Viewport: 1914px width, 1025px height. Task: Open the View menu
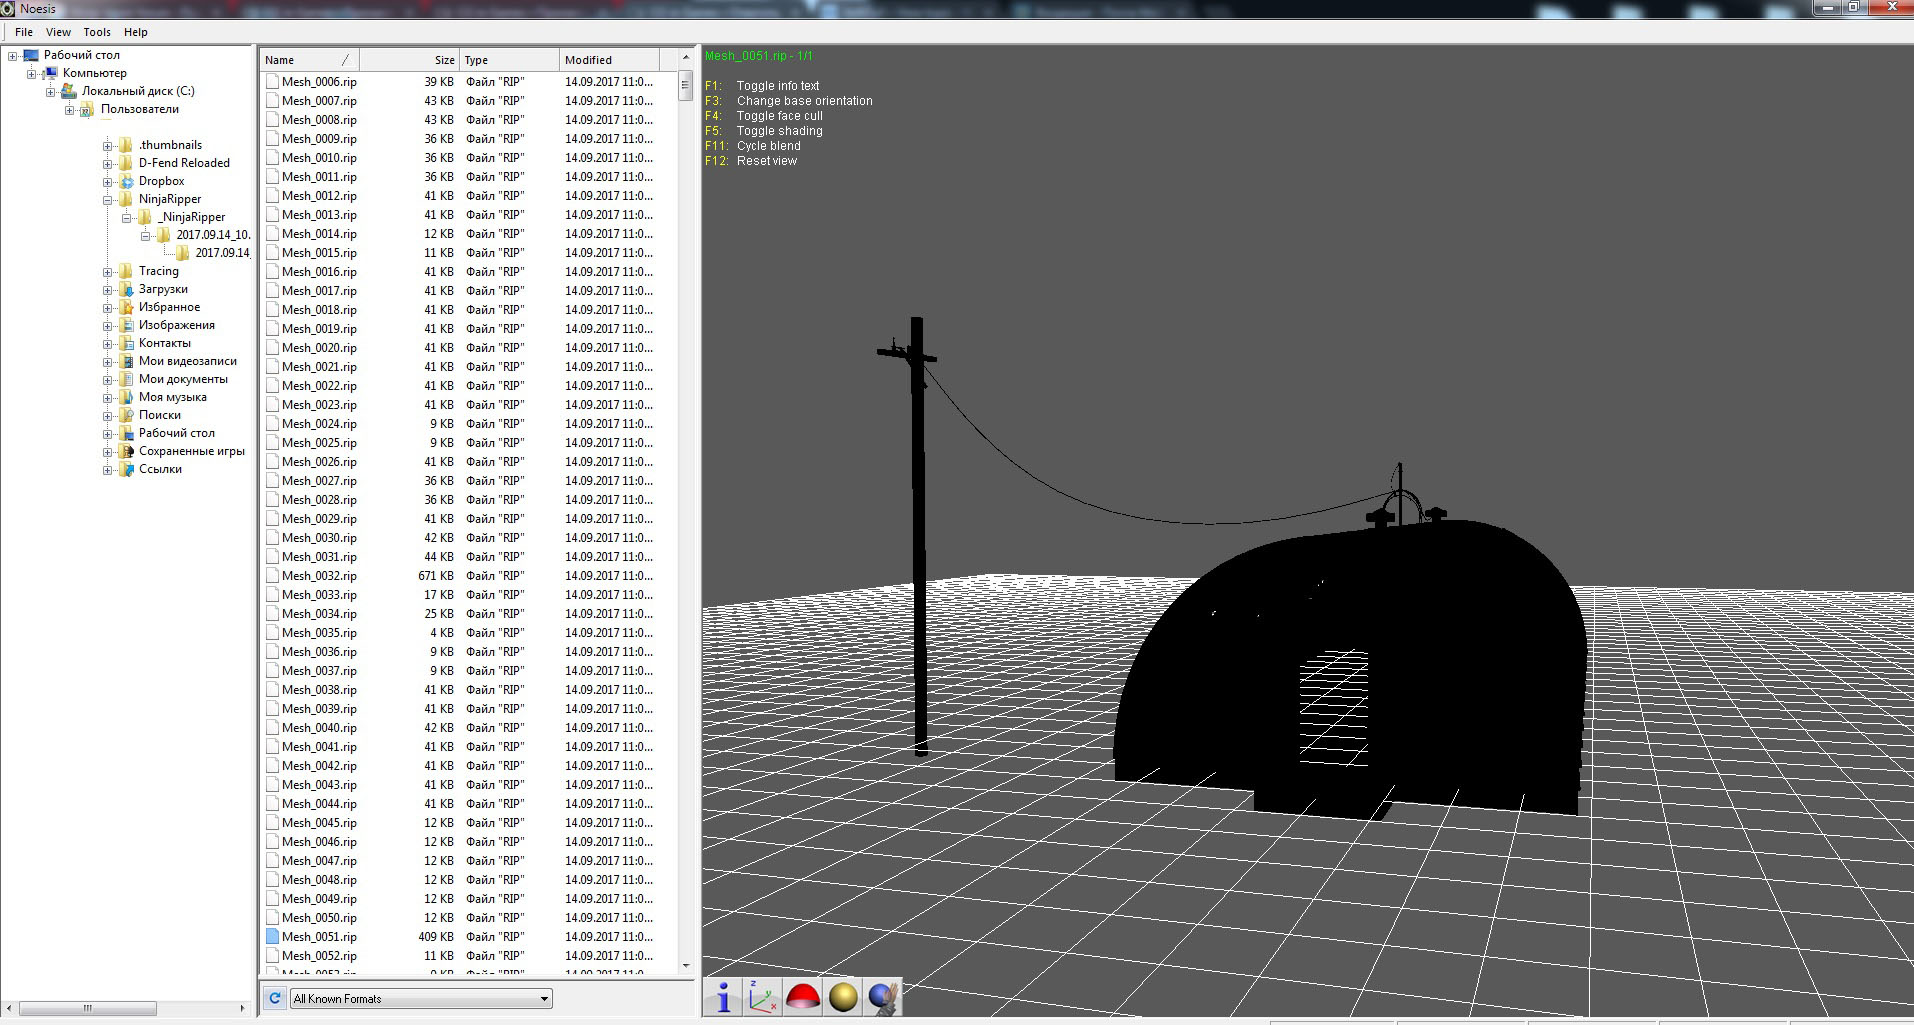[58, 32]
